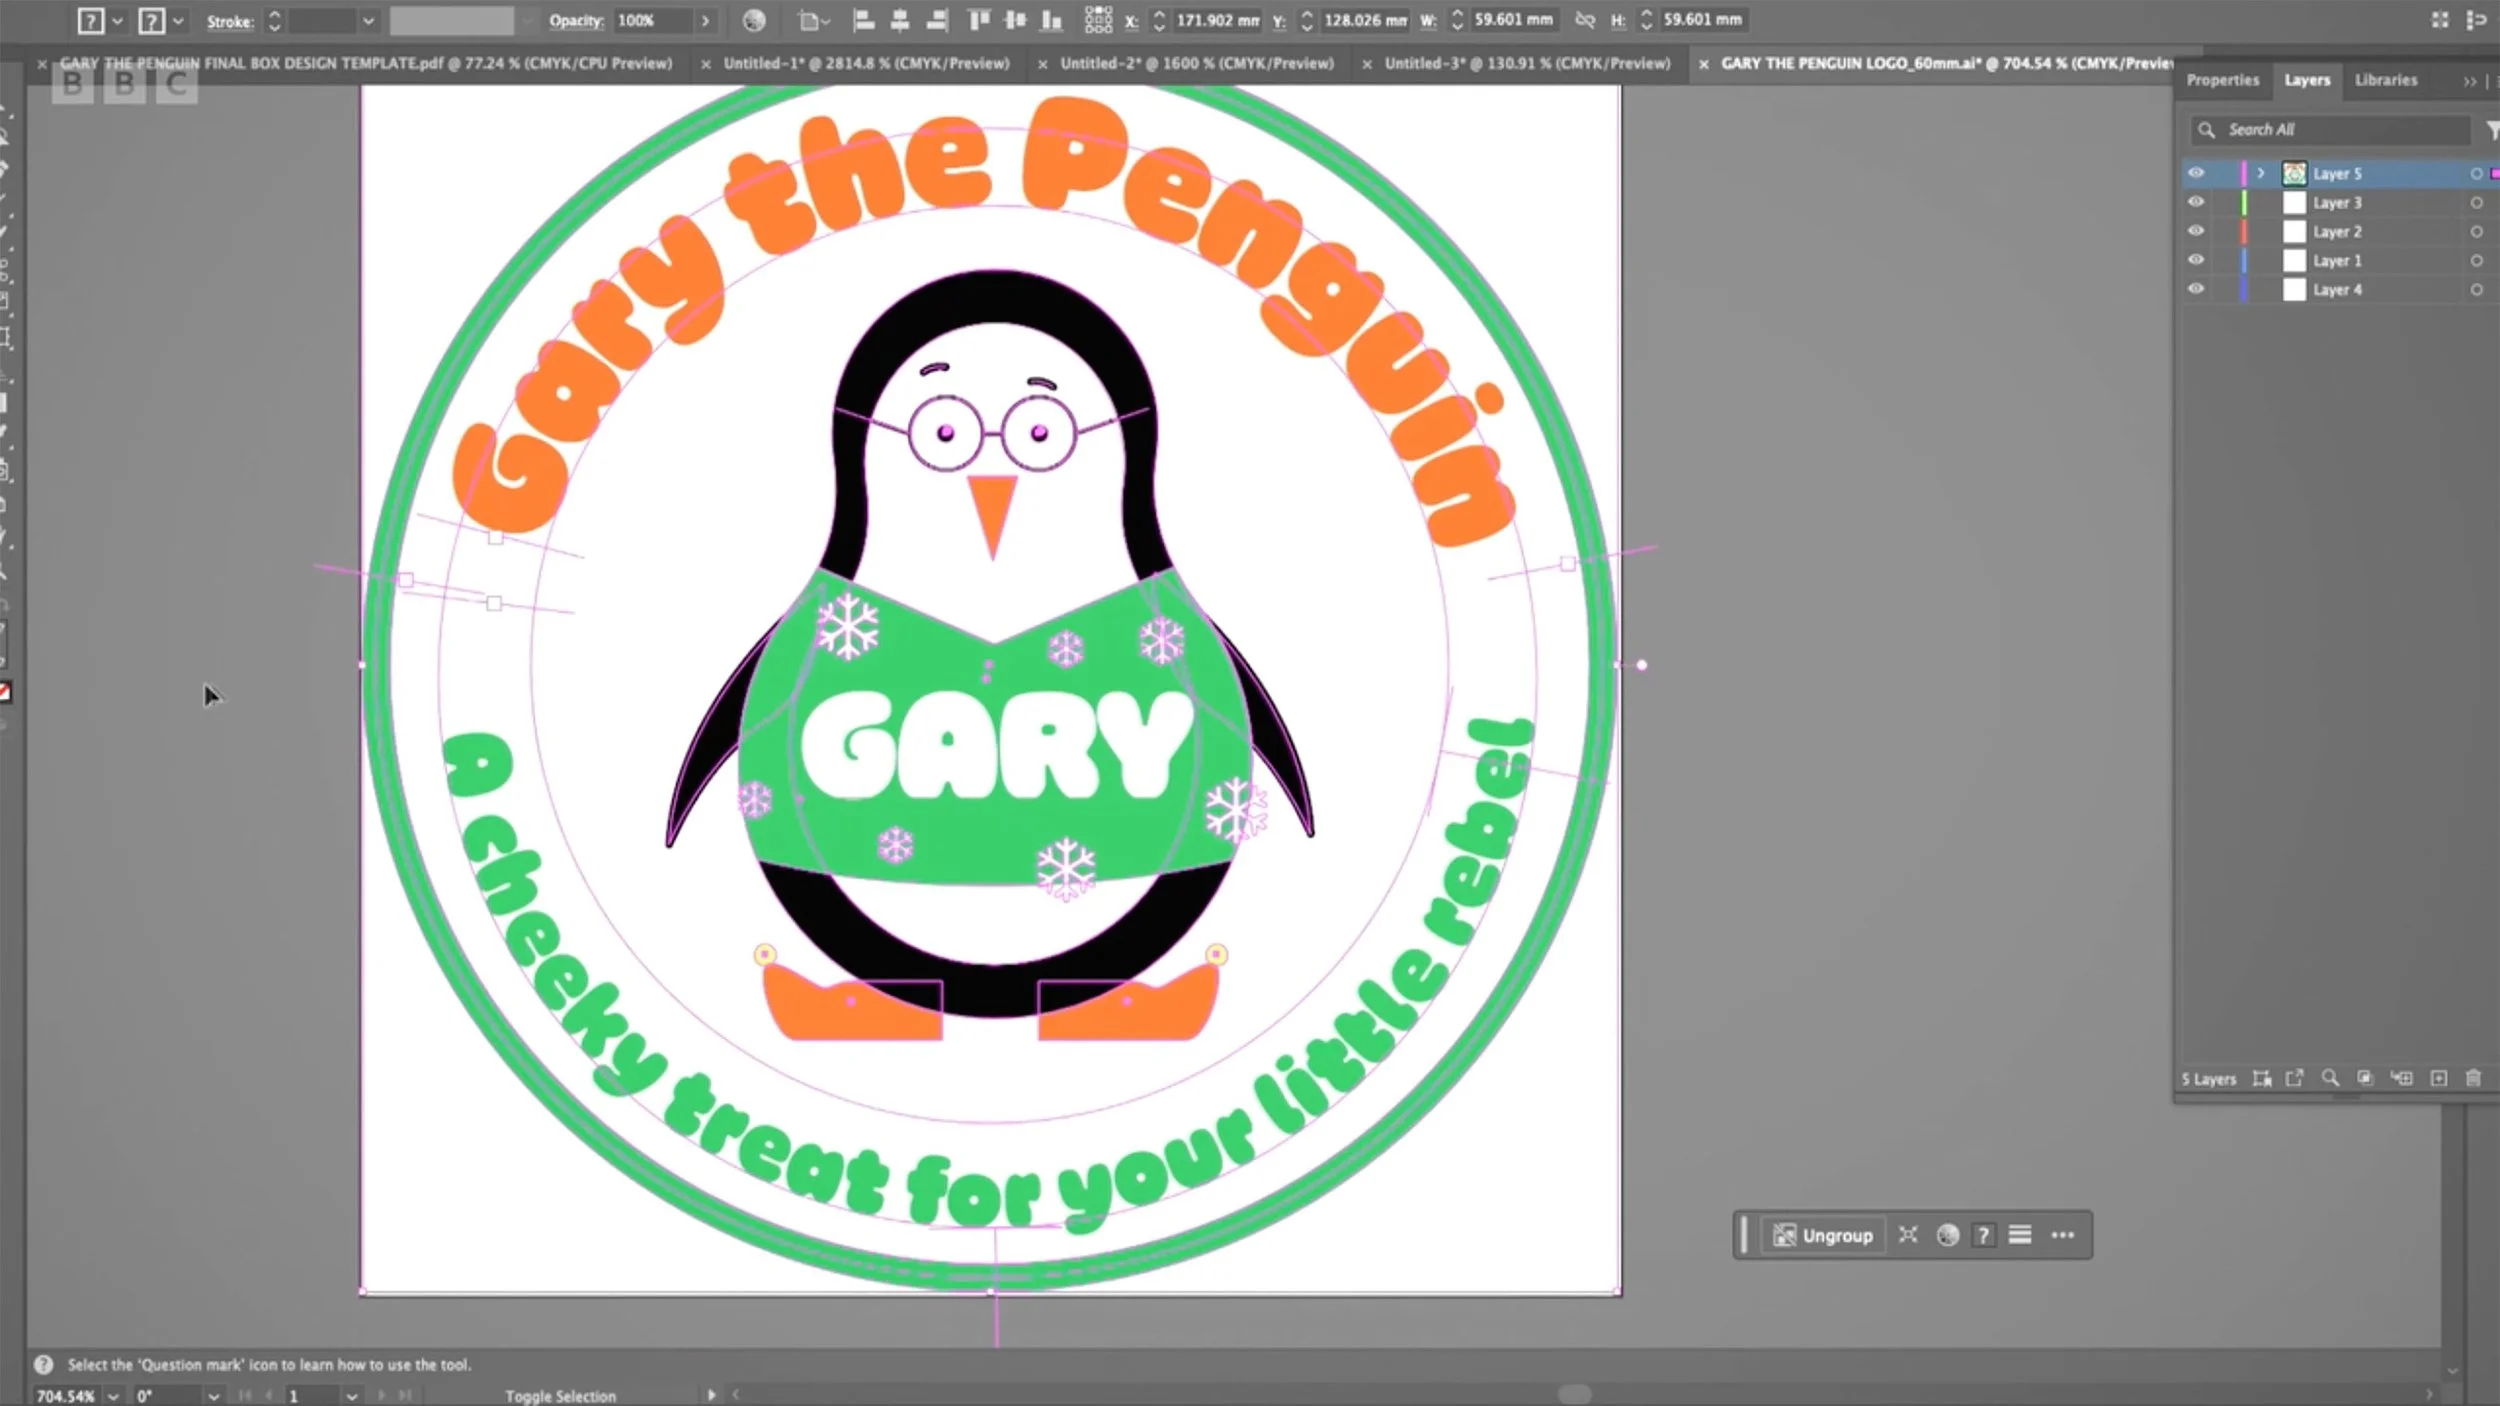Screen dimensions: 2500x1406
Task: Toggle visibility of Layer 5
Action: [2196, 173]
